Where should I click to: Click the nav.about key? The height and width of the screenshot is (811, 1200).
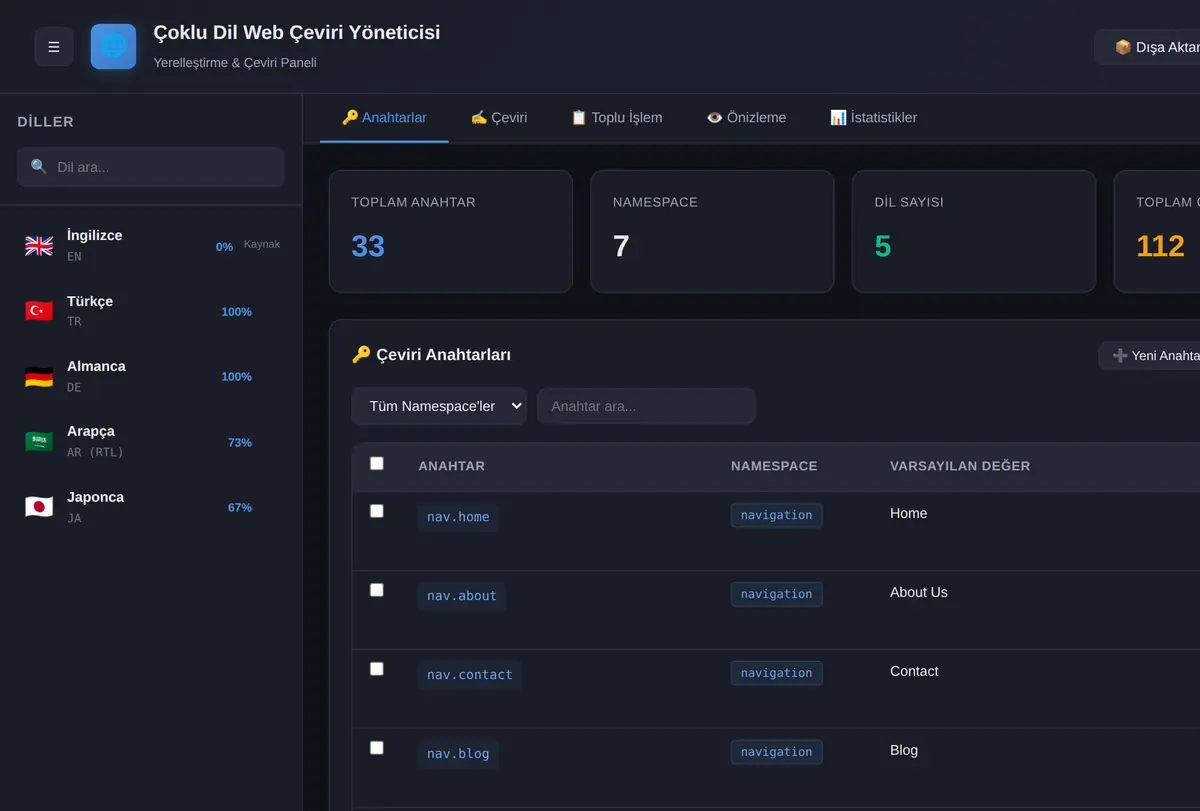click(462, 596)
